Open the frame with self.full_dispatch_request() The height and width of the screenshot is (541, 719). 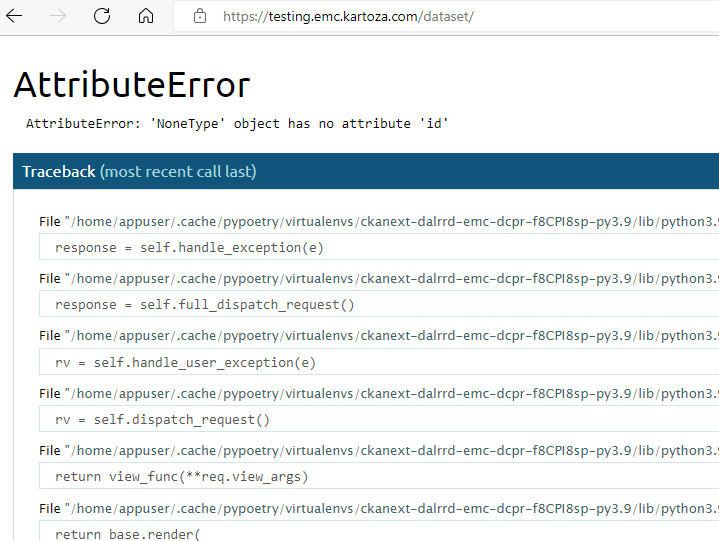379,304
